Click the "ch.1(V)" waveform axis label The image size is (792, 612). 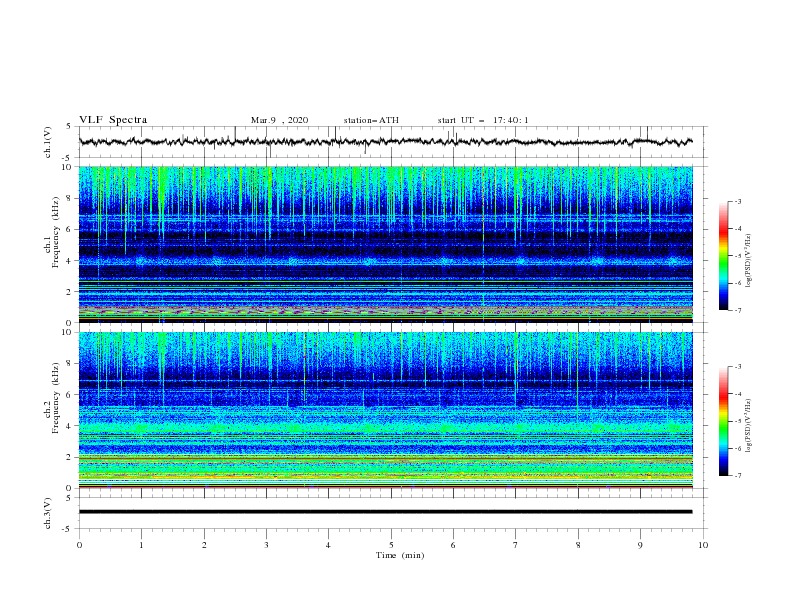pos(48,142)
